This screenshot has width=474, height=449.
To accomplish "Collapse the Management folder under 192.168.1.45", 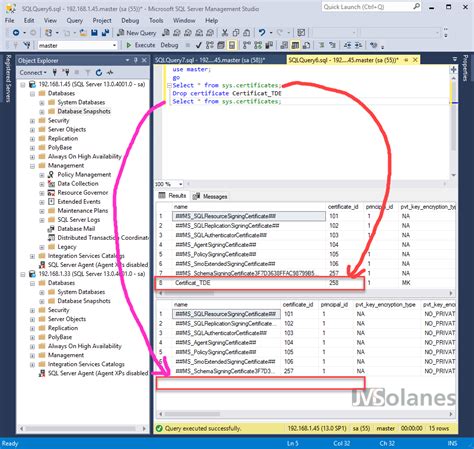I will (x=32, y=166).
